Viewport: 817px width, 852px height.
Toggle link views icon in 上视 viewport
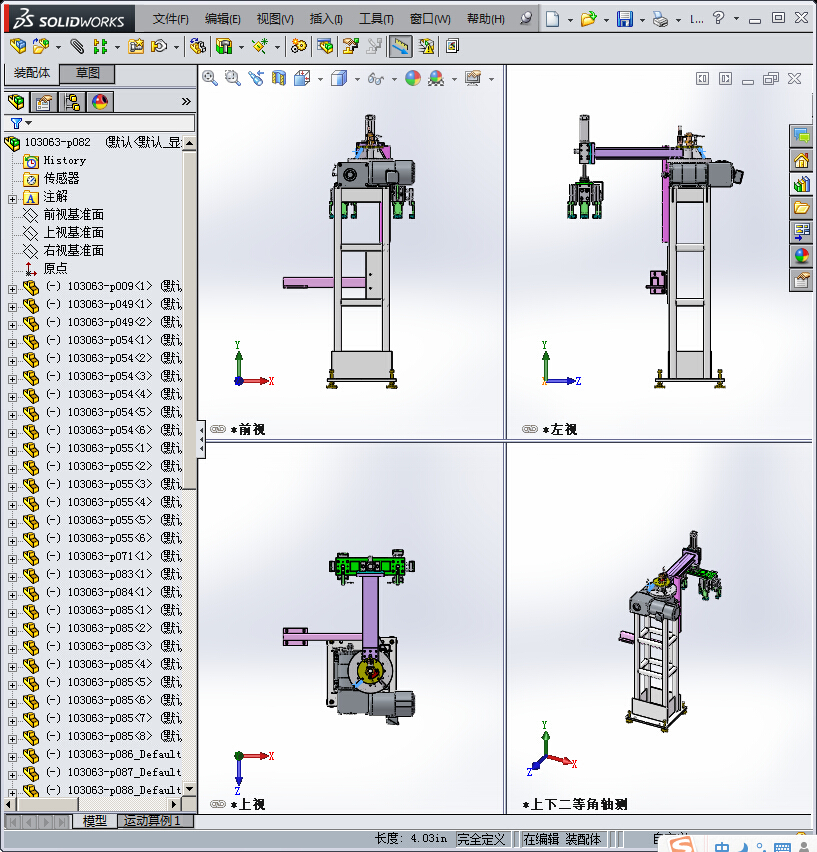coord(218,804)
